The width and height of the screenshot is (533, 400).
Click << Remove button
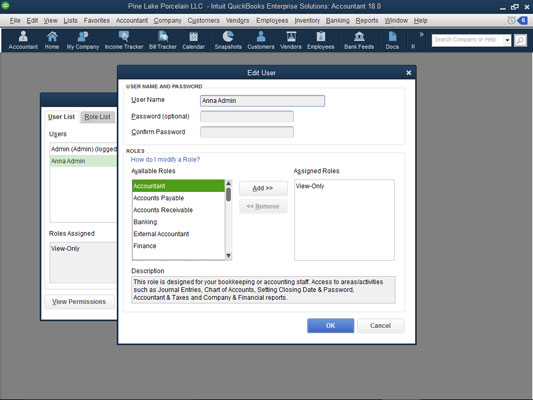[x=263, y=206]
